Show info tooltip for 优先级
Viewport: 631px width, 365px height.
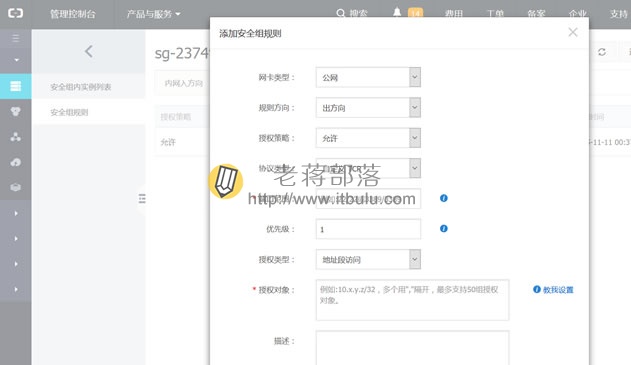click(443, 229)
